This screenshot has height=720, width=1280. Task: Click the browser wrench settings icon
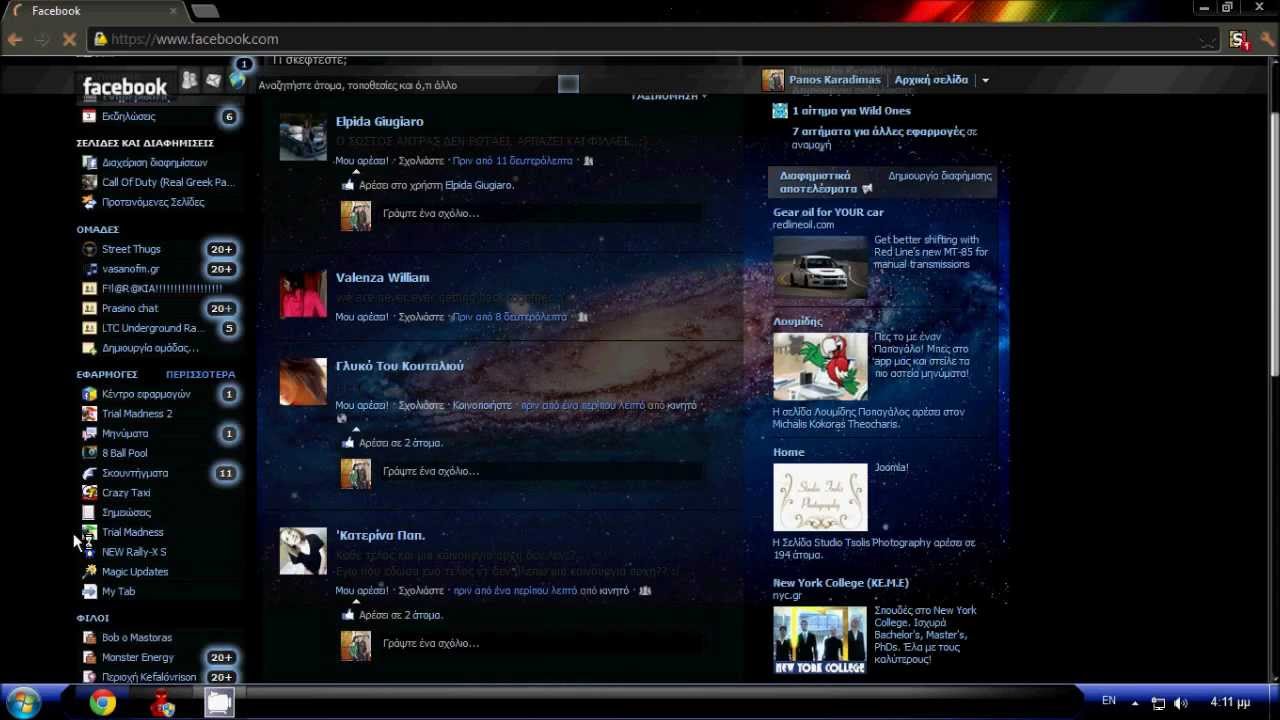(1268, 39)
